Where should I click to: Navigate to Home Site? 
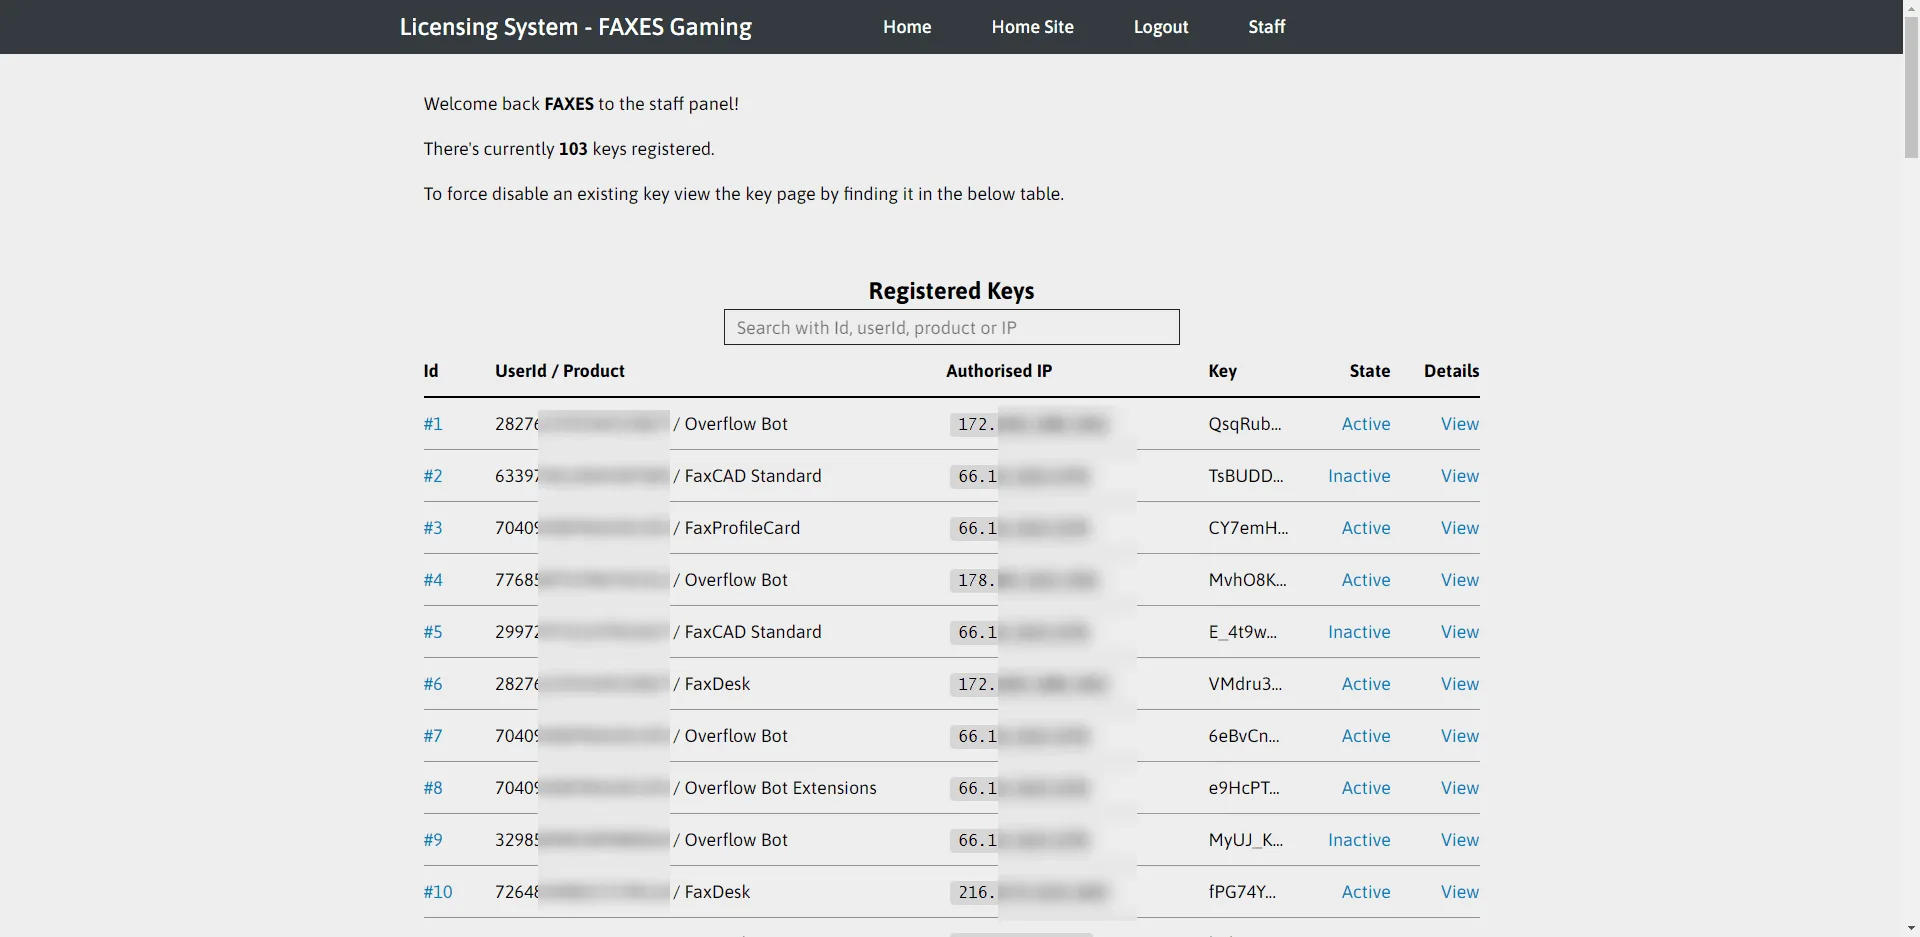(1033, 27)
